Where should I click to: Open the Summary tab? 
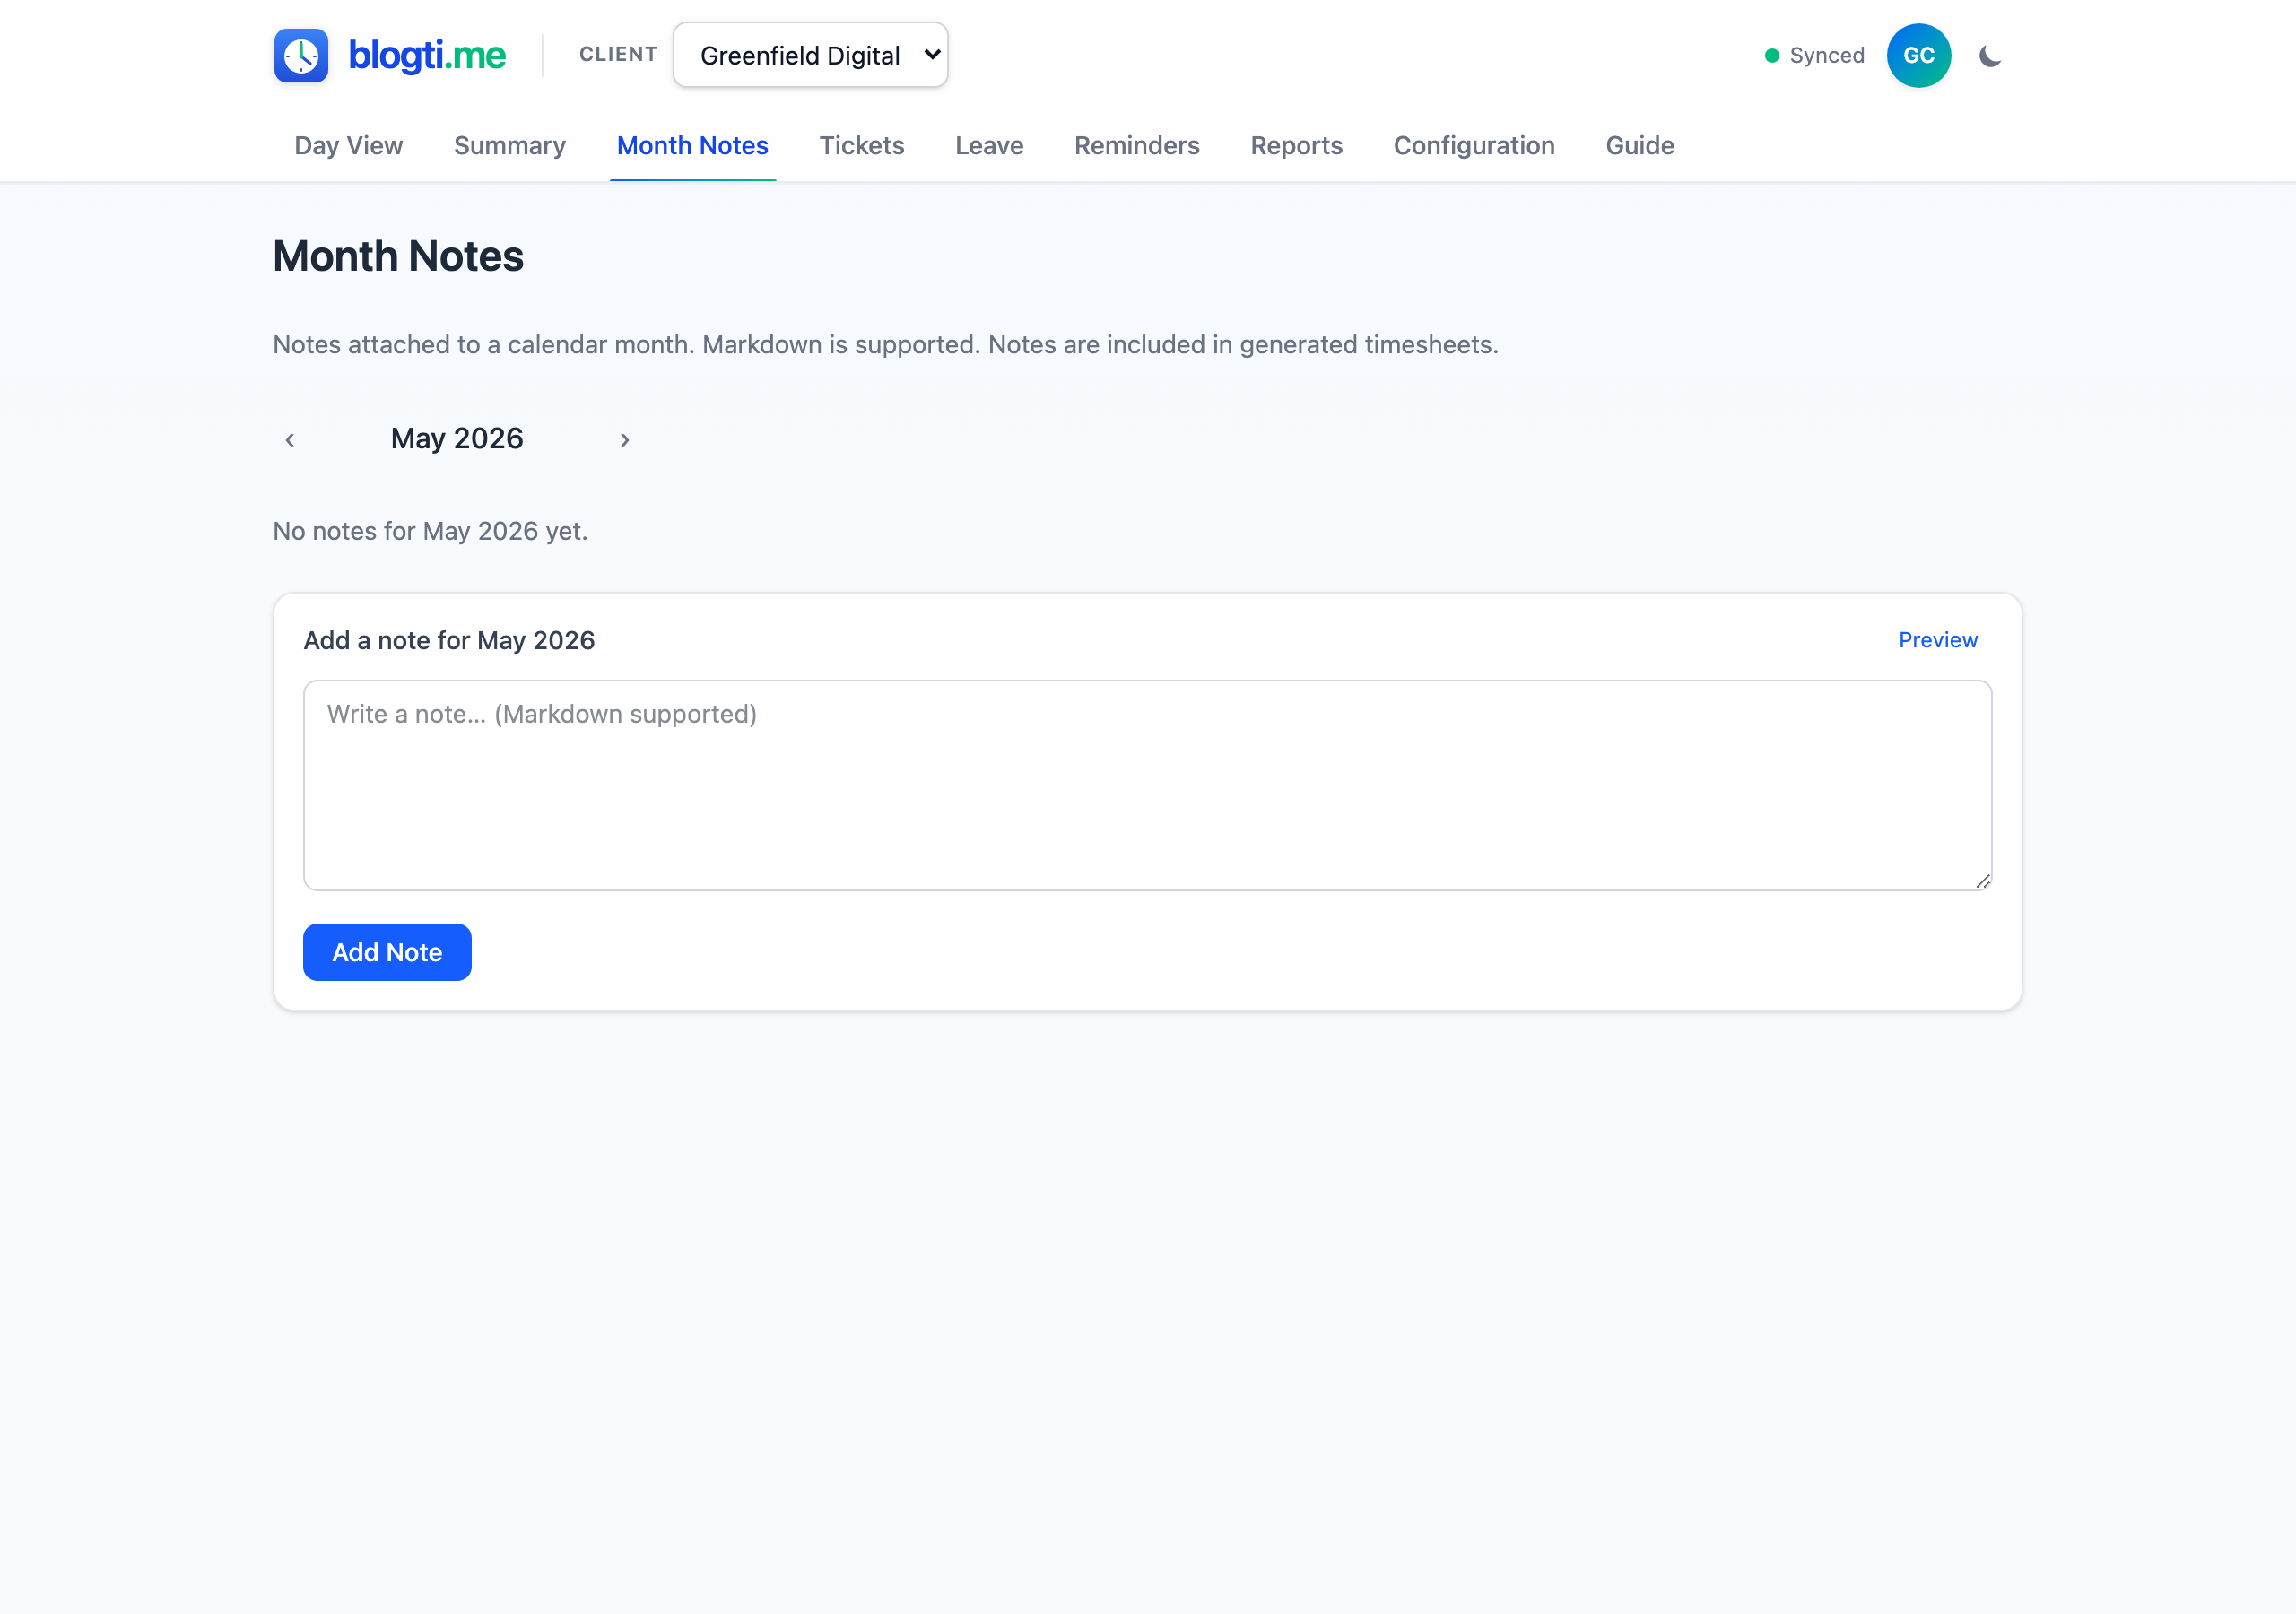coord(510,146)
